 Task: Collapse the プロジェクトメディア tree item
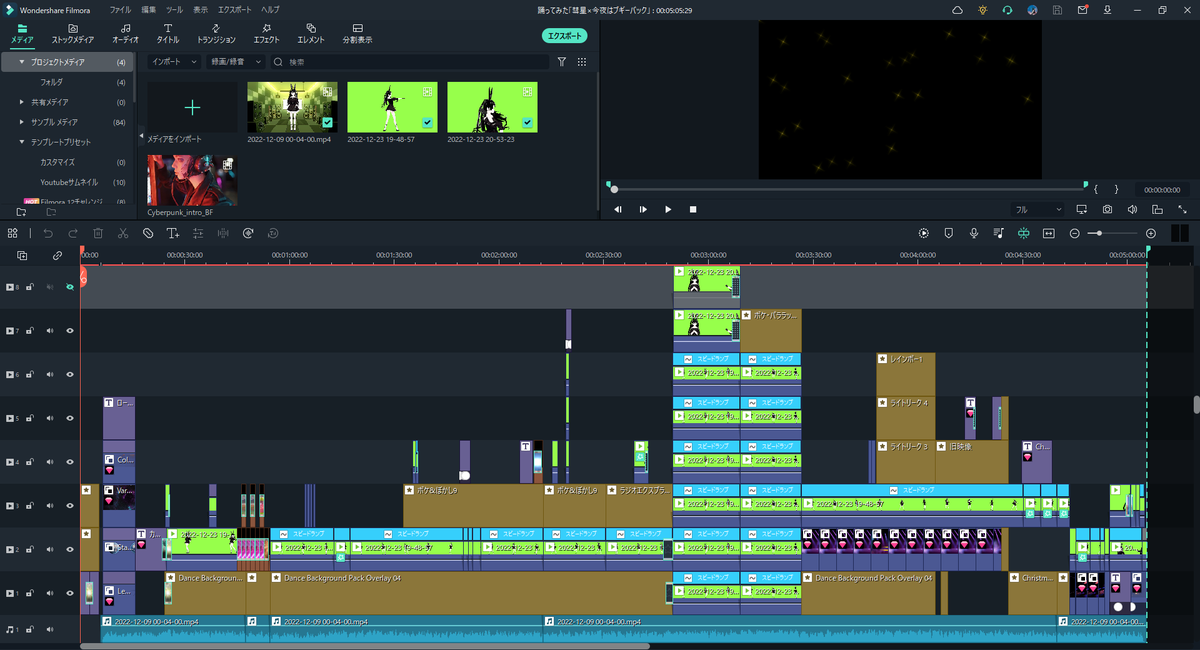[22, 62]
